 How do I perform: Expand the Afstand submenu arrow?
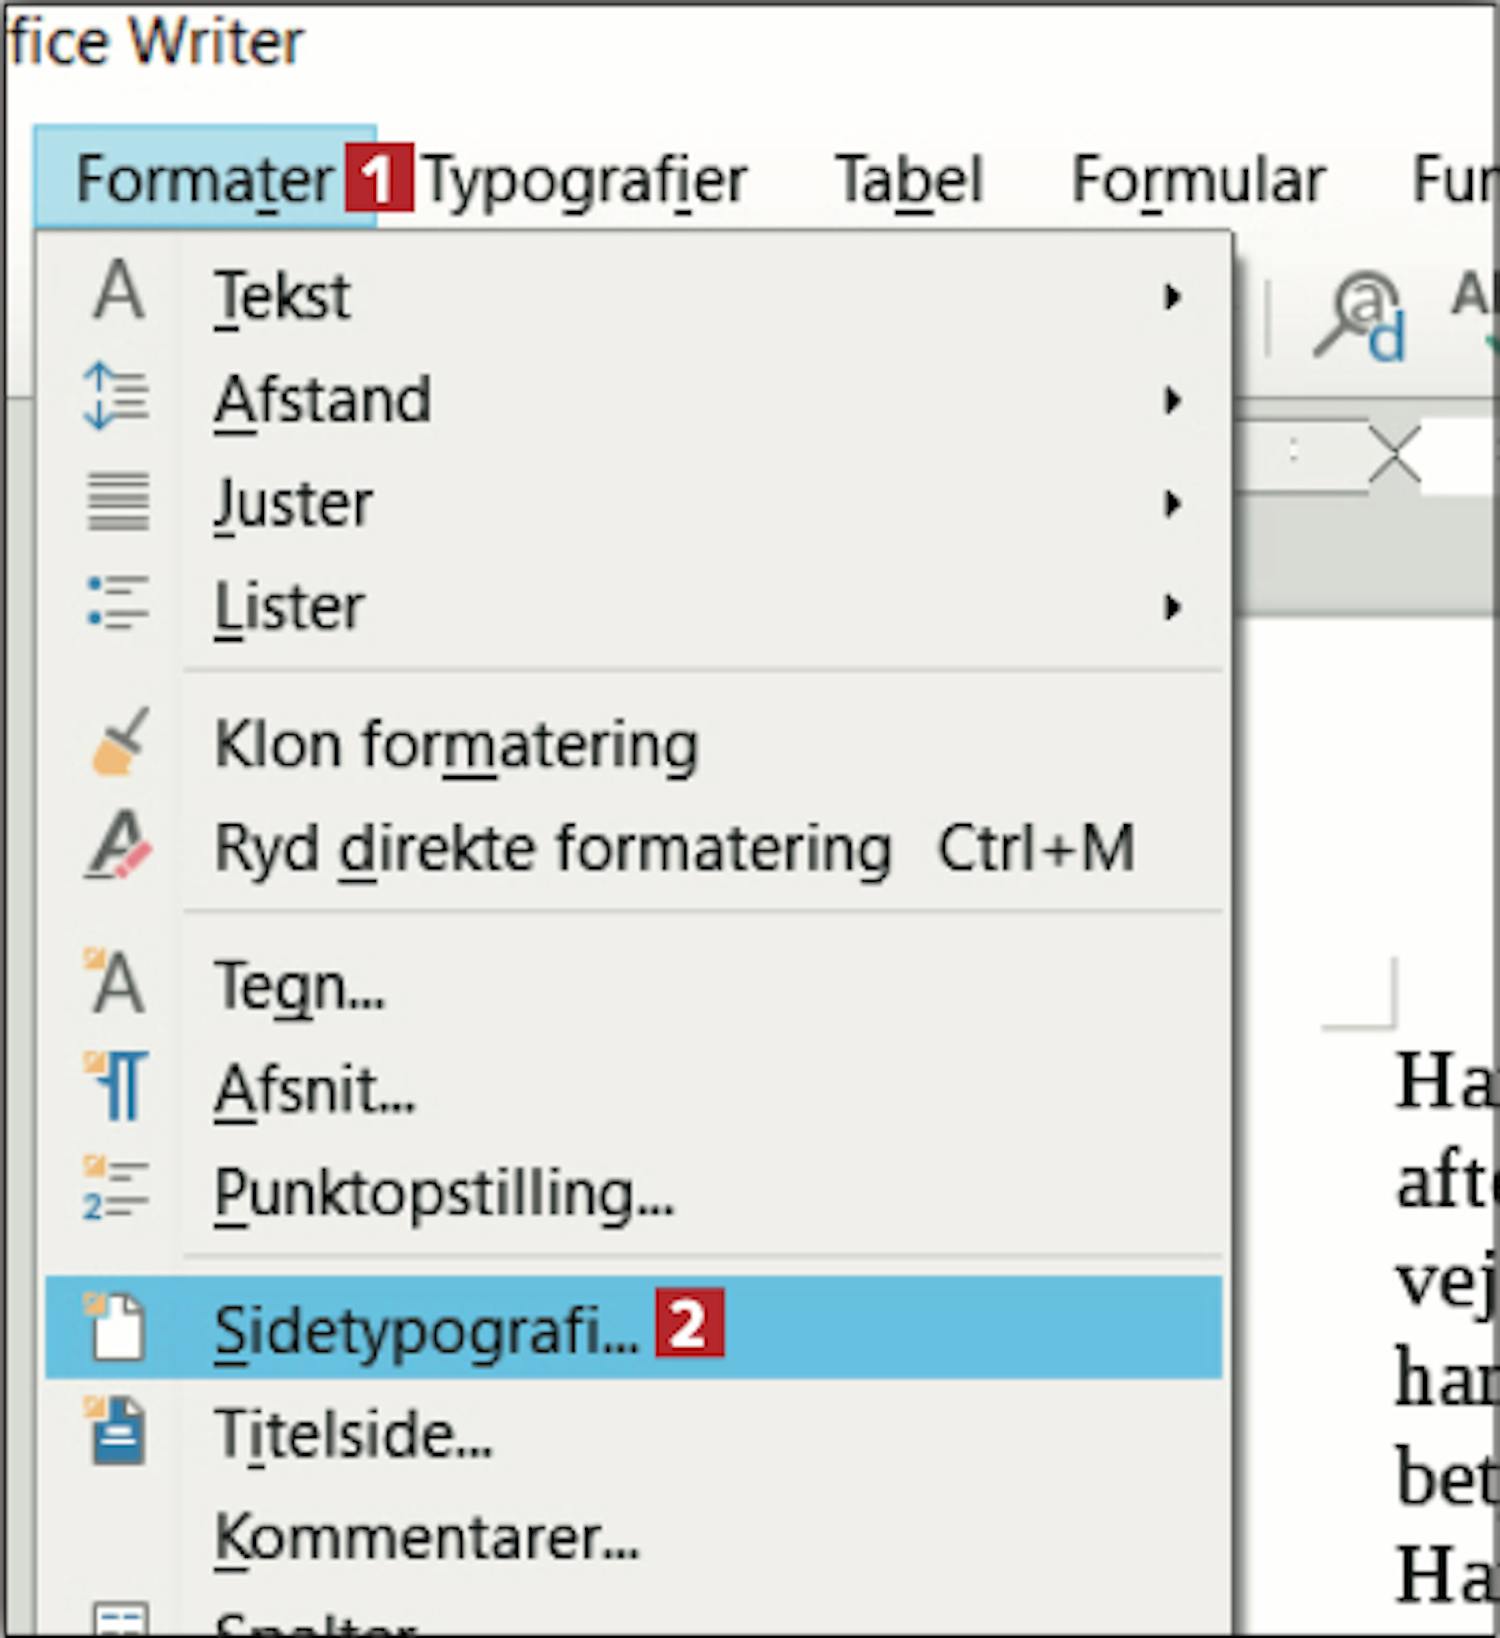click(1172, 401)
